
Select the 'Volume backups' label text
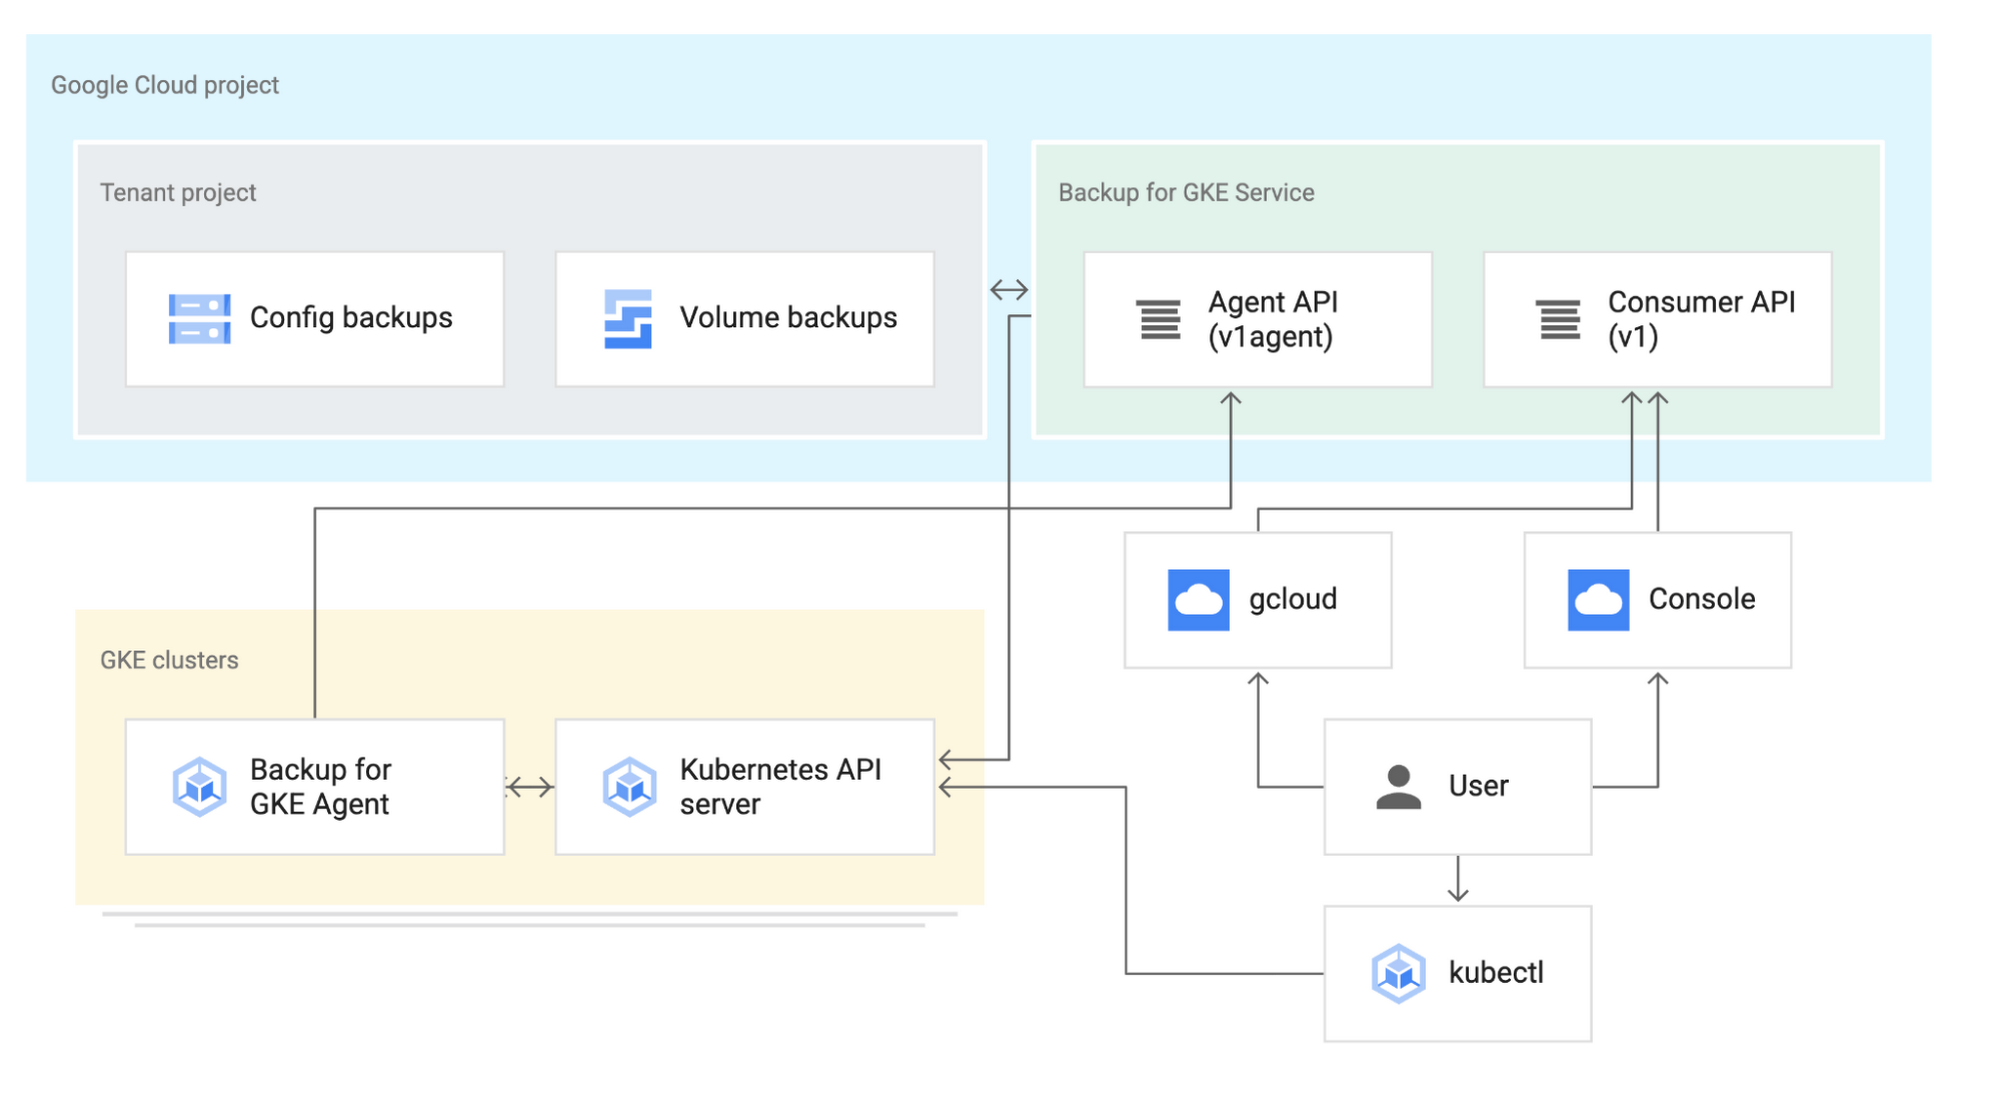(x=788, y=318)
